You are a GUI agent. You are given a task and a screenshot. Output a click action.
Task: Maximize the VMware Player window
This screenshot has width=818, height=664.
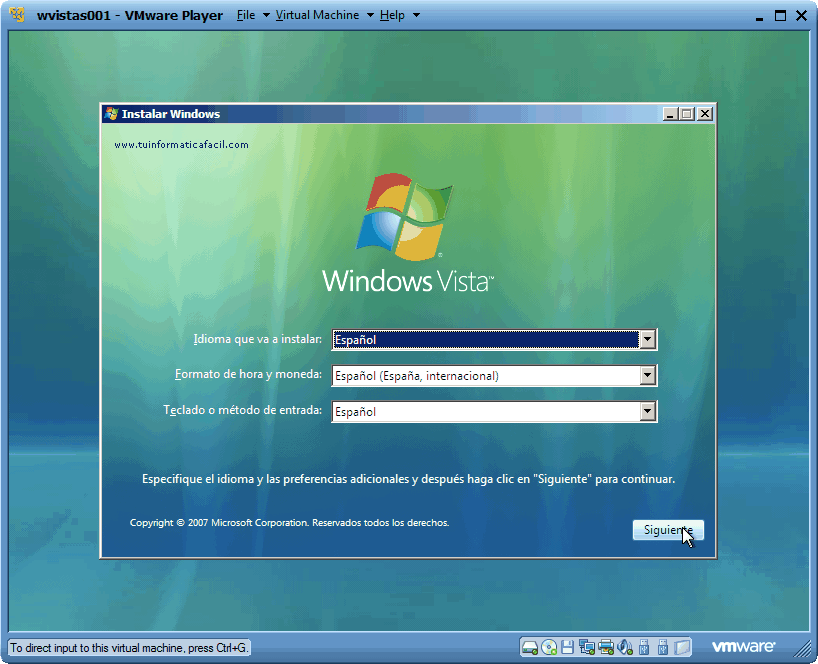pos(780,16)
